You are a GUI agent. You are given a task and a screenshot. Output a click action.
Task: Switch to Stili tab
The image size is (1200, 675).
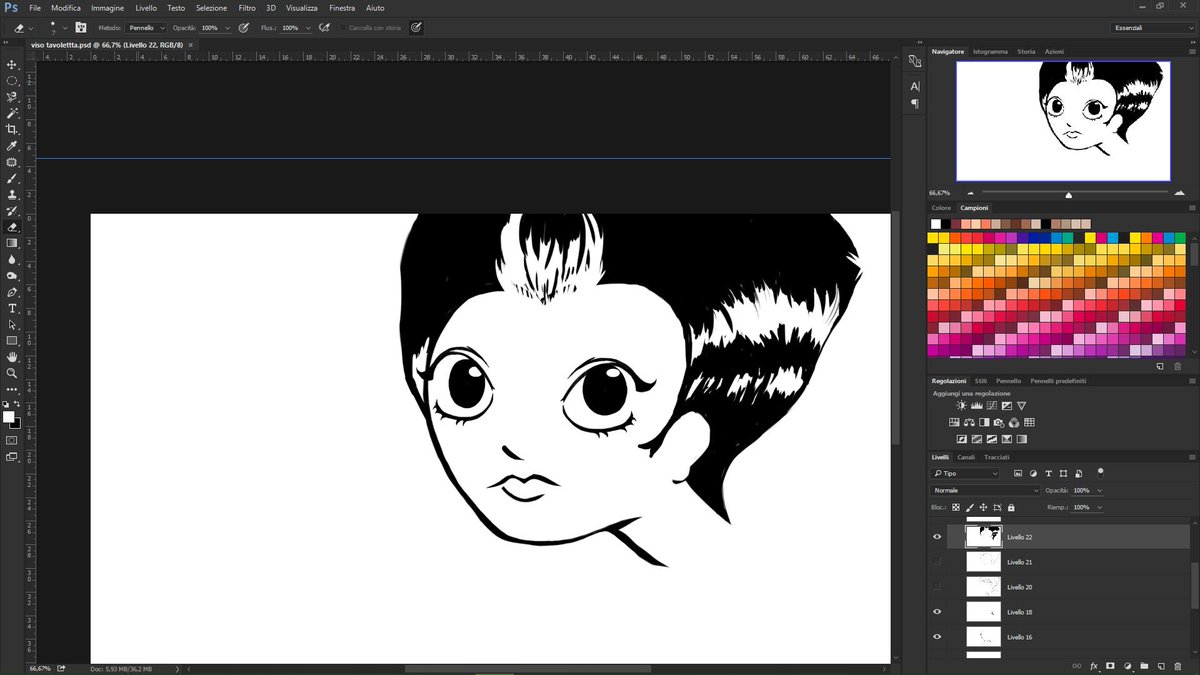981,381
